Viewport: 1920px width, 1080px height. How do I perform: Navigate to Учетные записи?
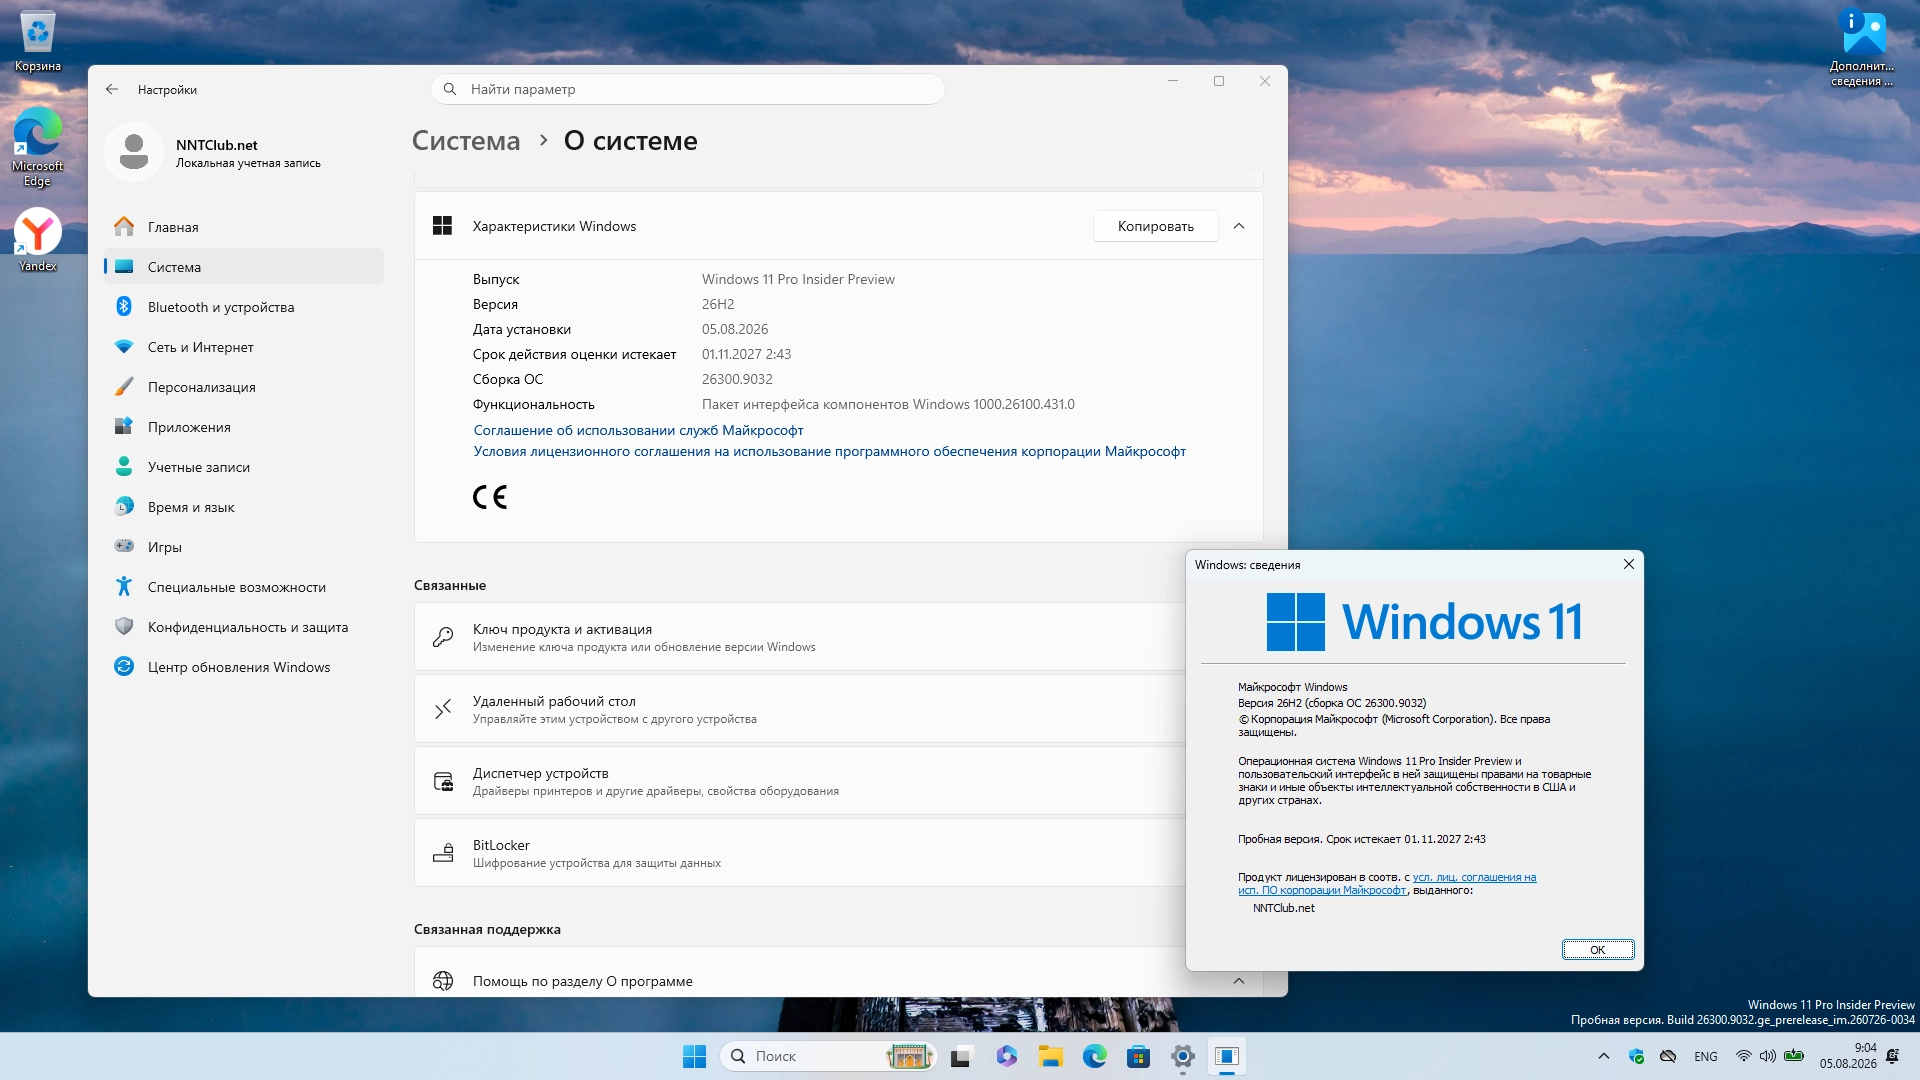click(x=244, y=467)
